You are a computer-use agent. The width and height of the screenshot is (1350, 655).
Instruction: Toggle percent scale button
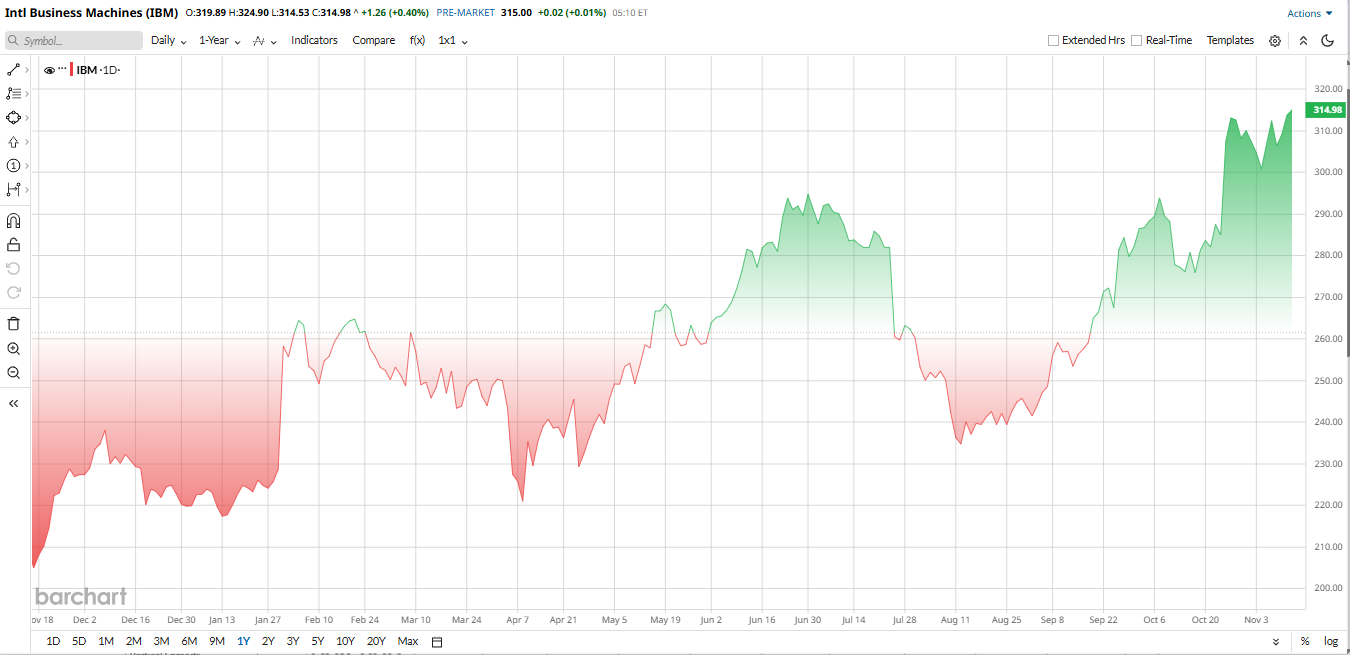tap(1305, 641)
